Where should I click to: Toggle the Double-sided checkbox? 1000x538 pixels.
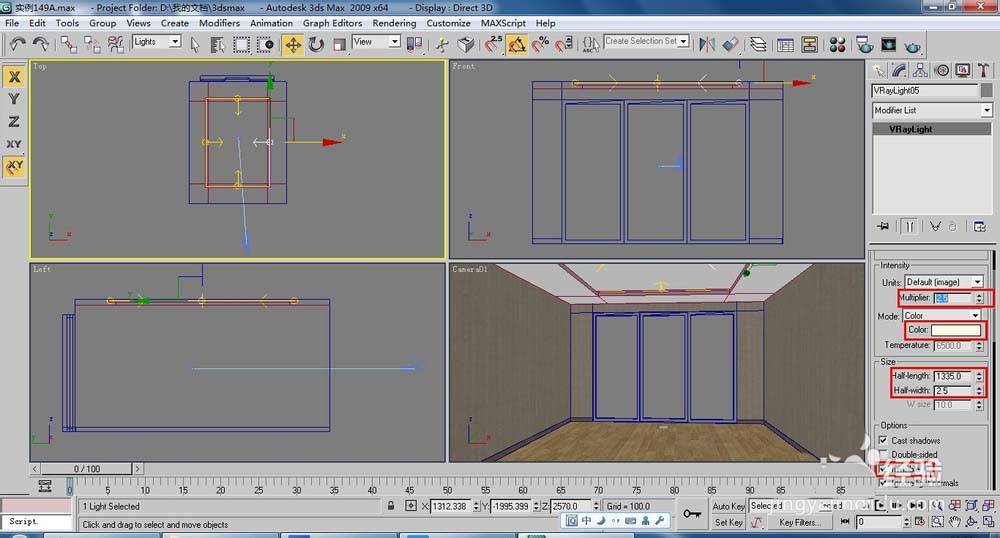[x=883, y=454]
